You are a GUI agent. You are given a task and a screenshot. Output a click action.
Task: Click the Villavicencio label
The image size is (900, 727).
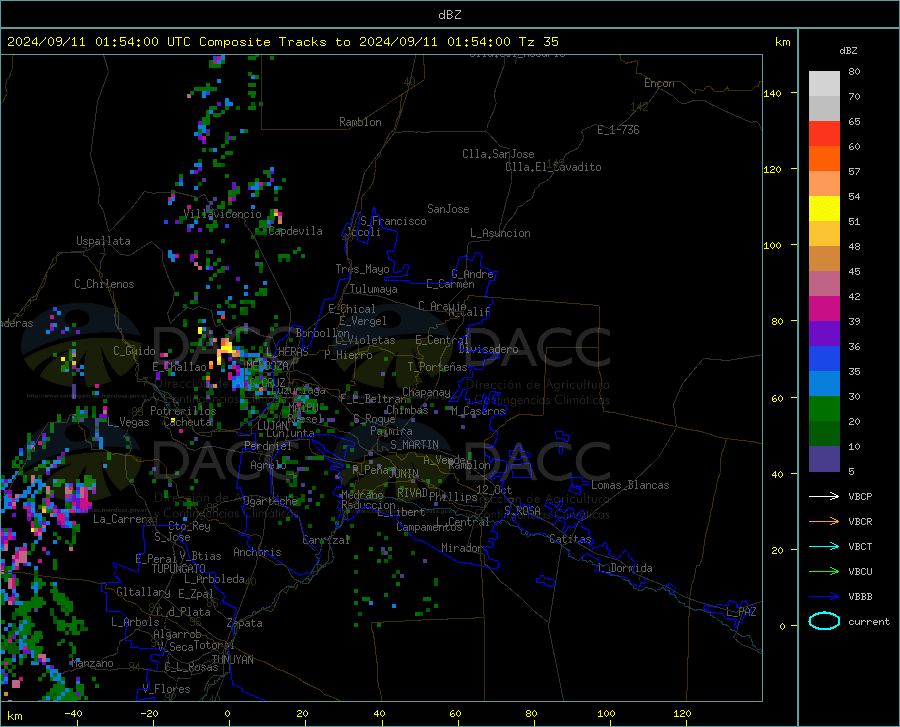coord(223,214)
